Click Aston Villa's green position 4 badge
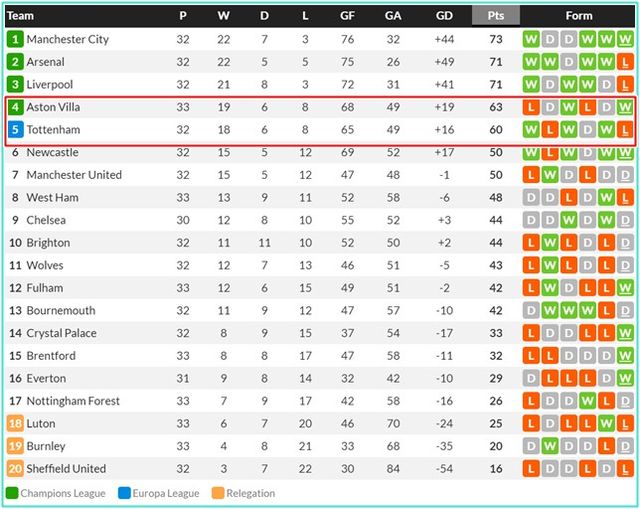This screenshot has width=640, height=509. [15, 107]
